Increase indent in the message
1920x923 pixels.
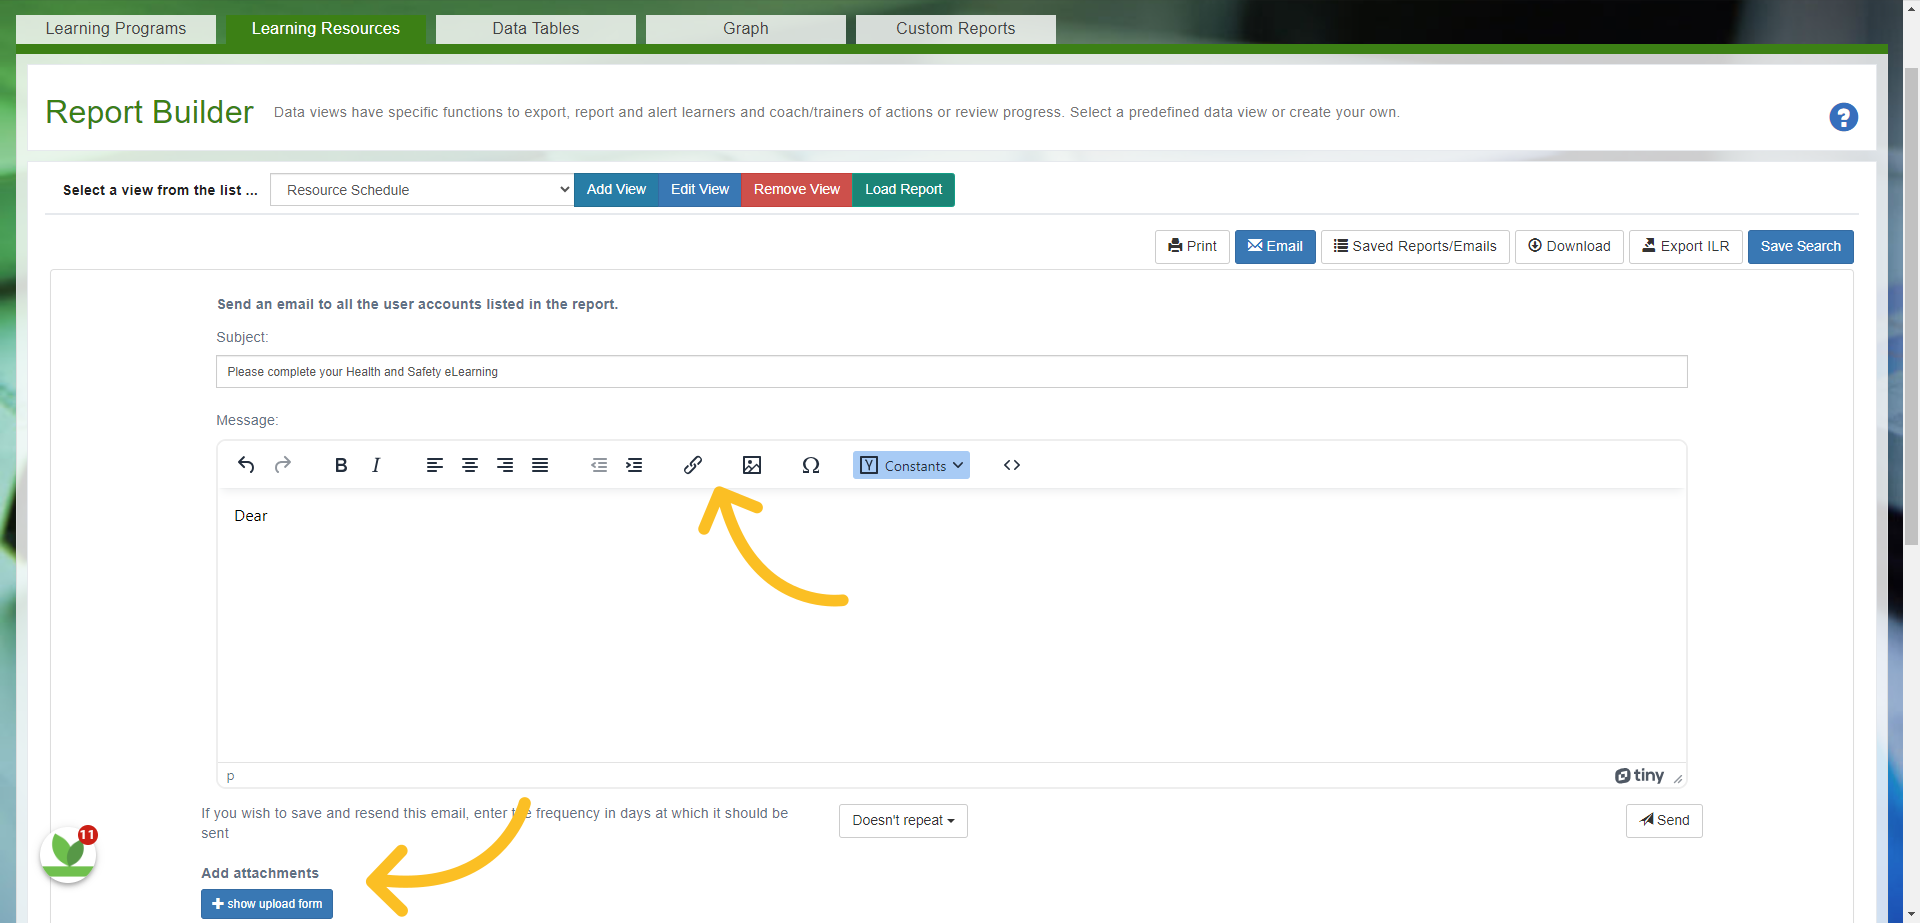coord(634,465)
